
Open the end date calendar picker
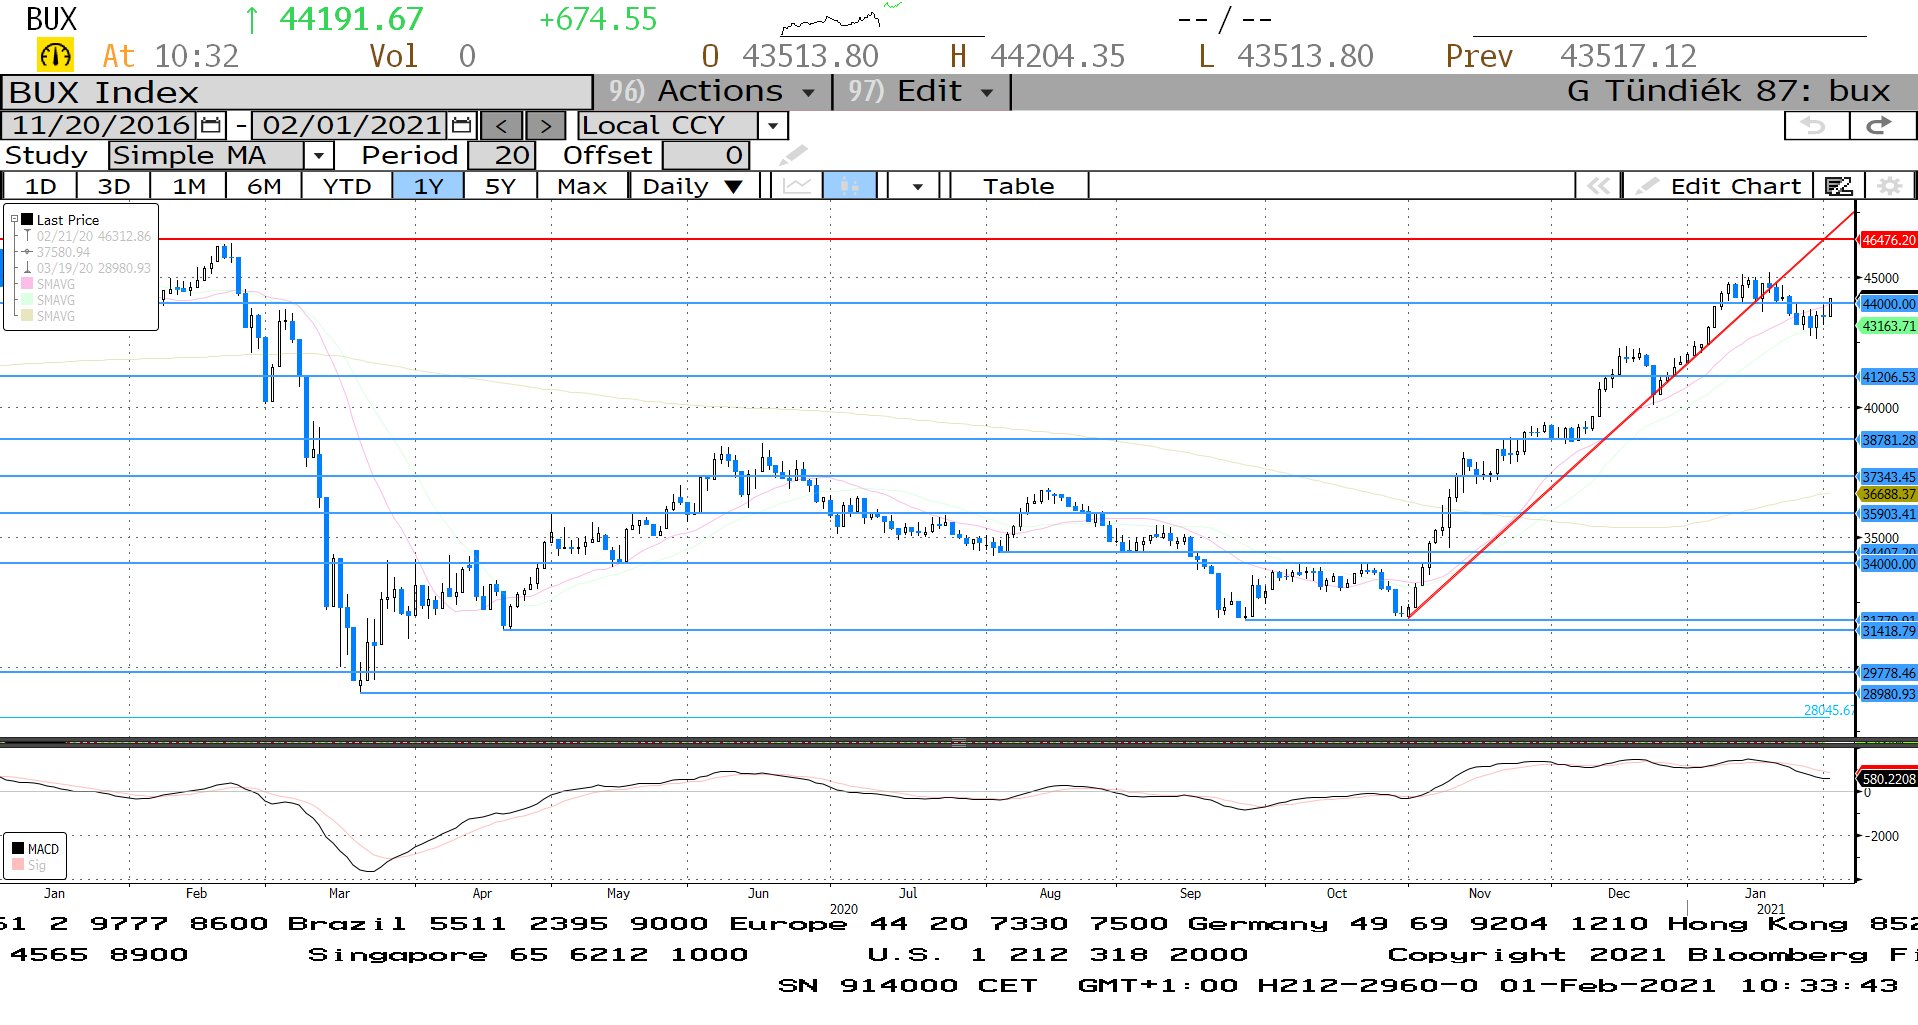tap(461, 126)
